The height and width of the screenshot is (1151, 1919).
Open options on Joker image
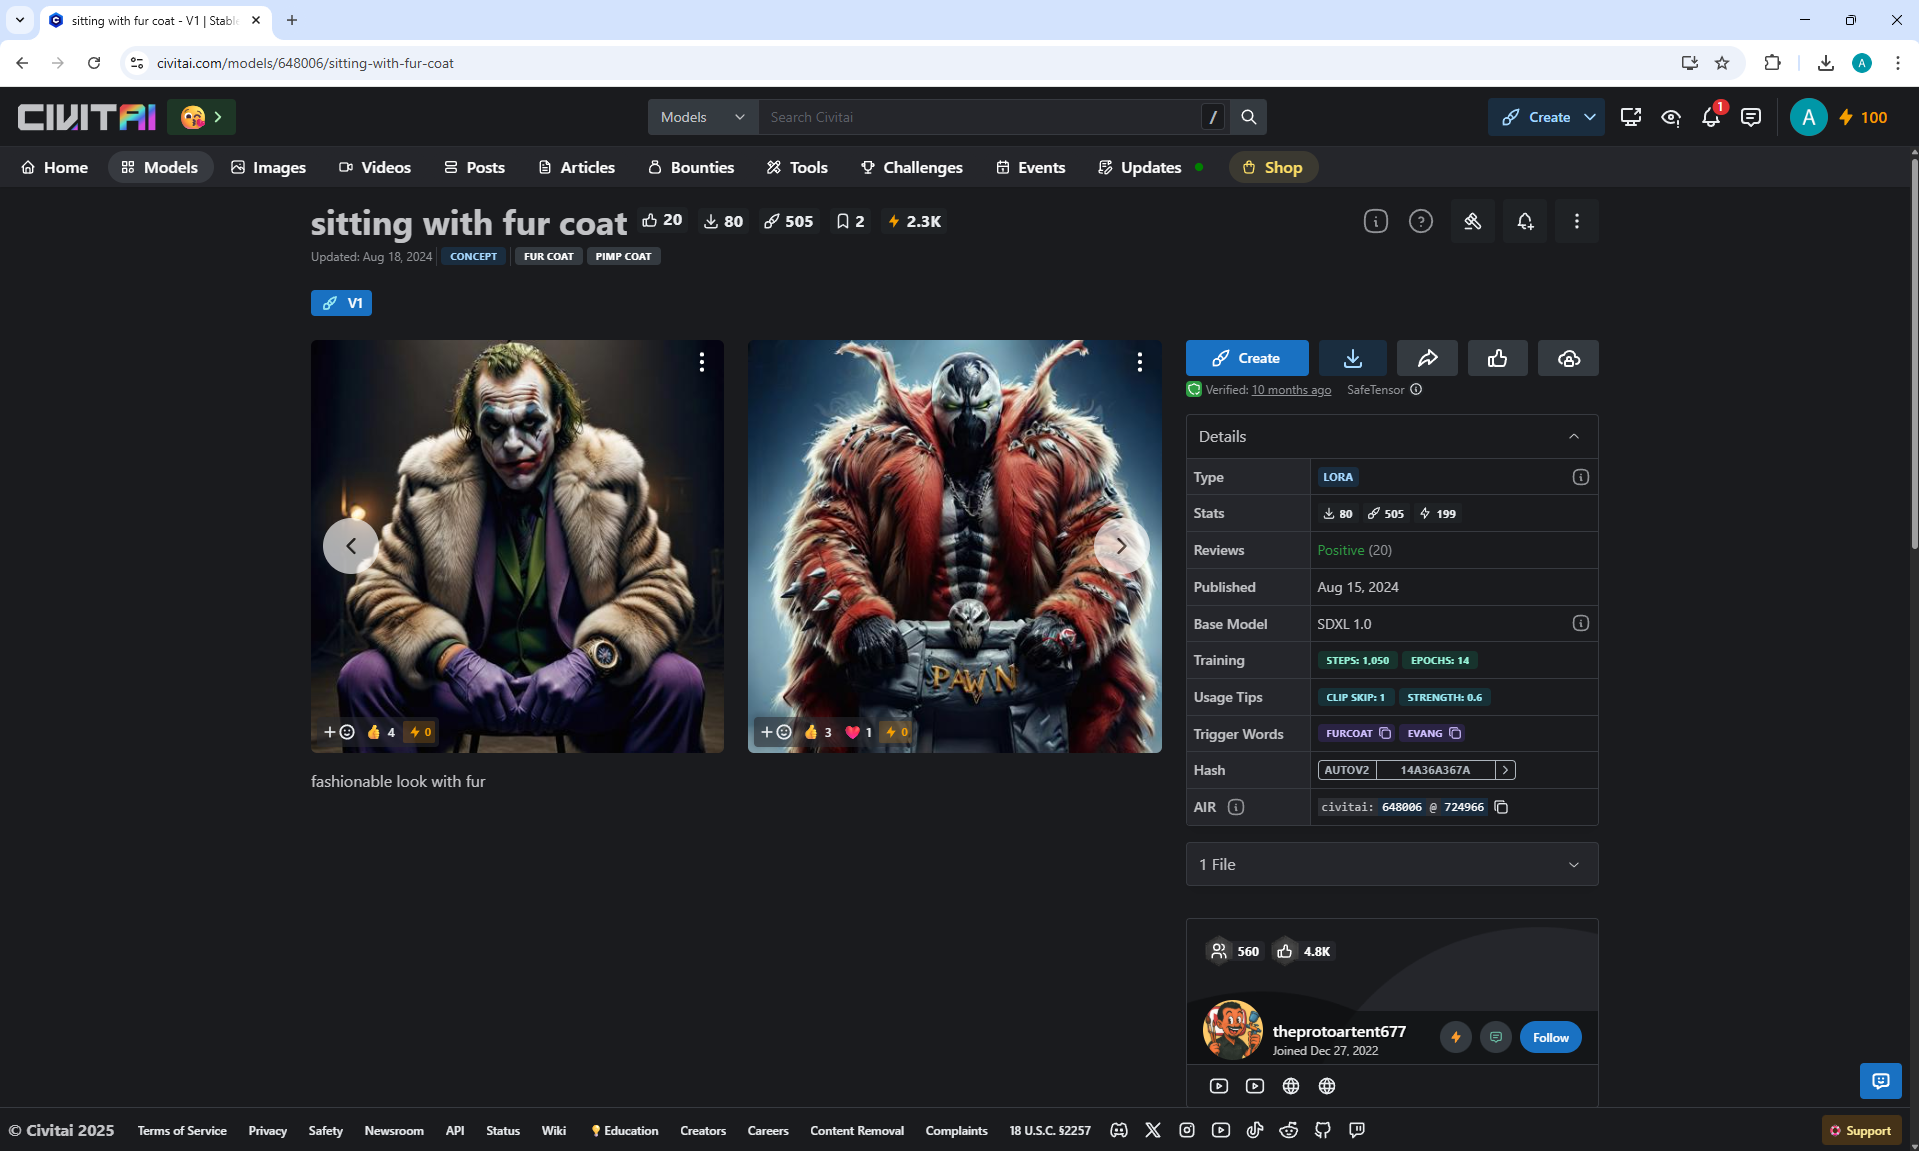point(702,362)
